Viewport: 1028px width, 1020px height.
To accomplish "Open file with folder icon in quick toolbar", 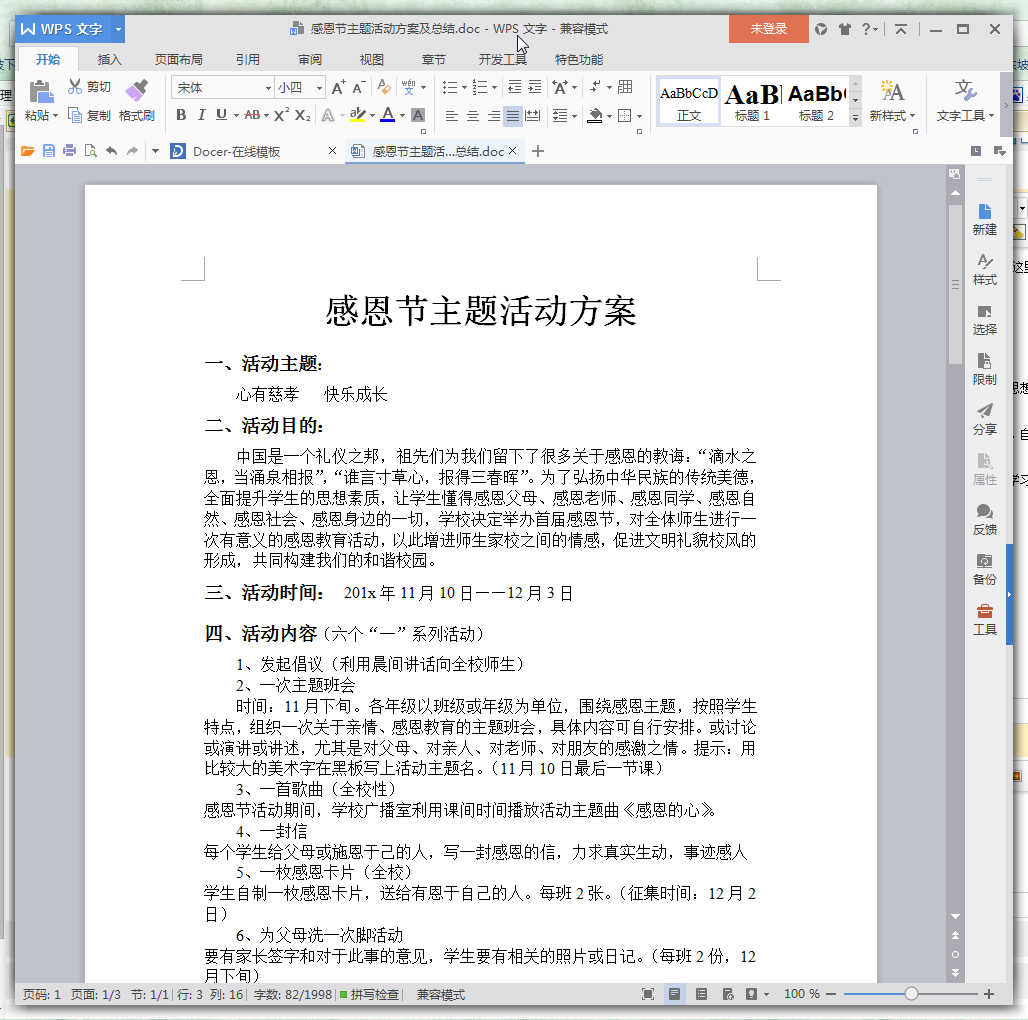I will pos(28,151).
